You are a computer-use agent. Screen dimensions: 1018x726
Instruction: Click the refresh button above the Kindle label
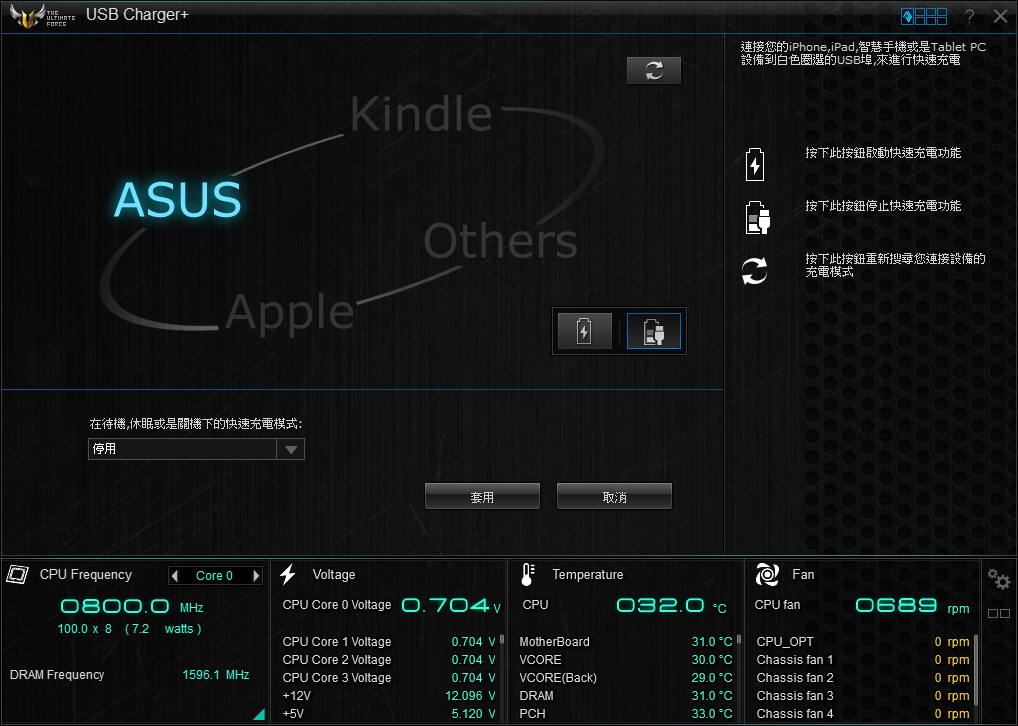654,71
